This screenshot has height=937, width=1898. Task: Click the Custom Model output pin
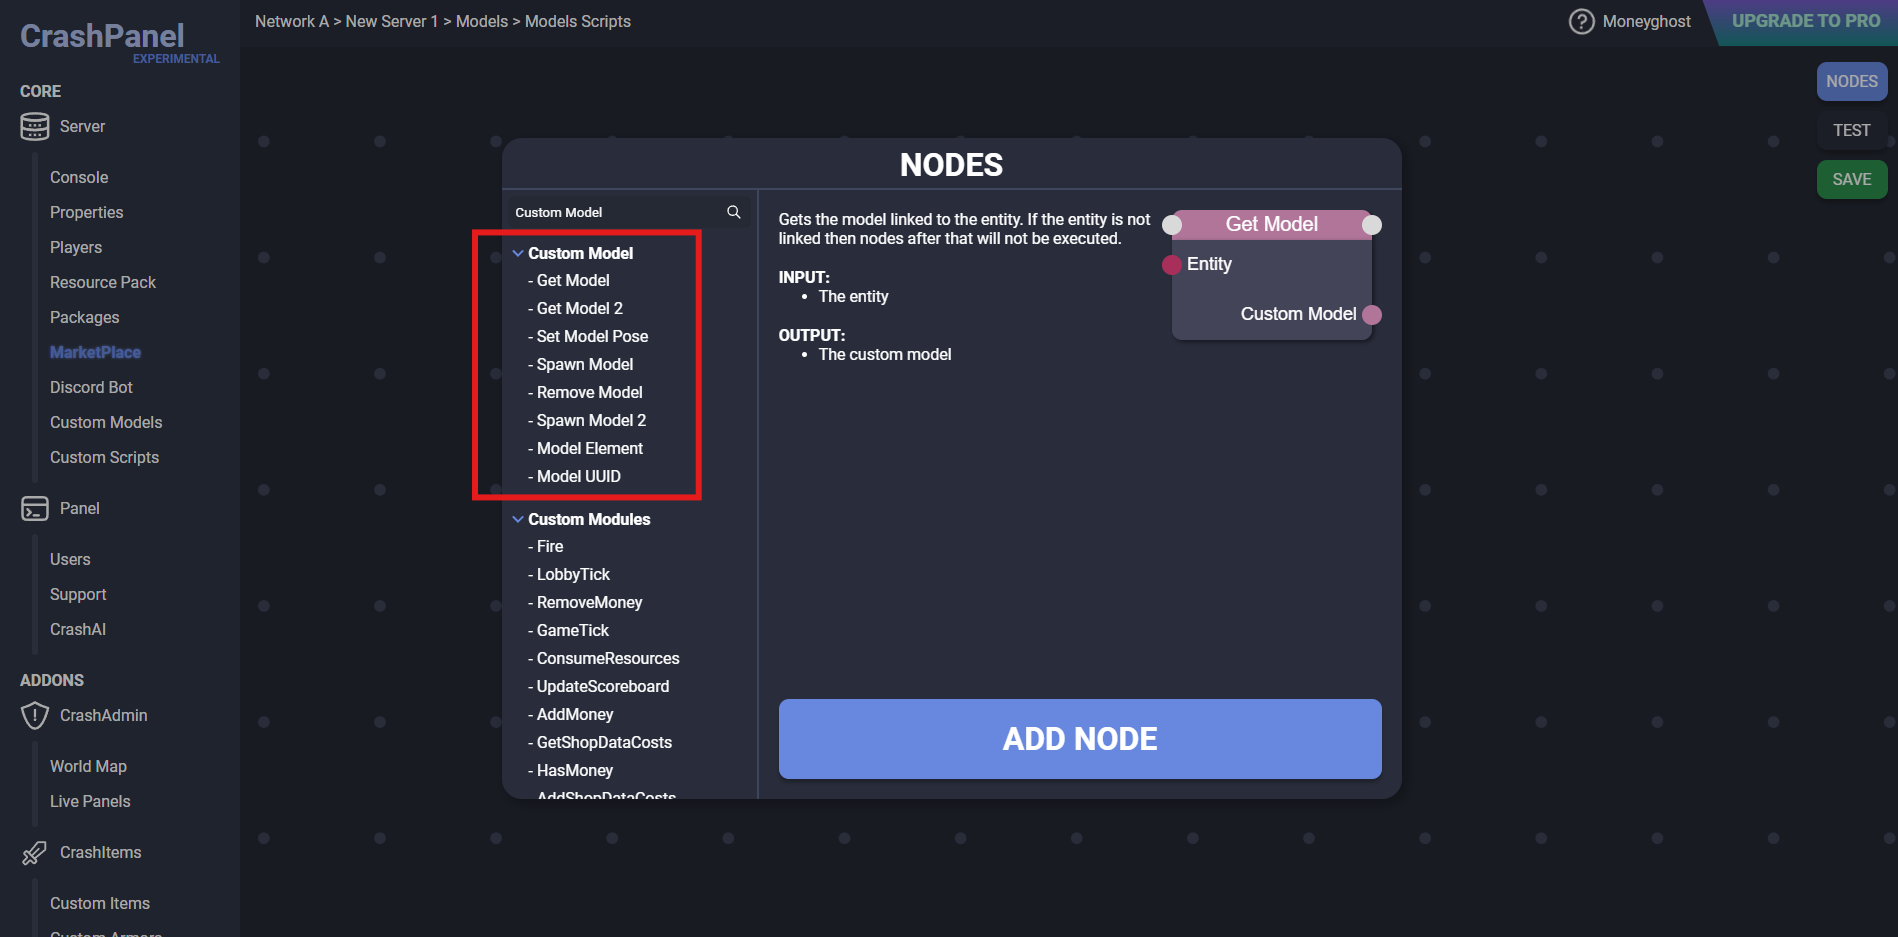click(x=1372, y=315)
